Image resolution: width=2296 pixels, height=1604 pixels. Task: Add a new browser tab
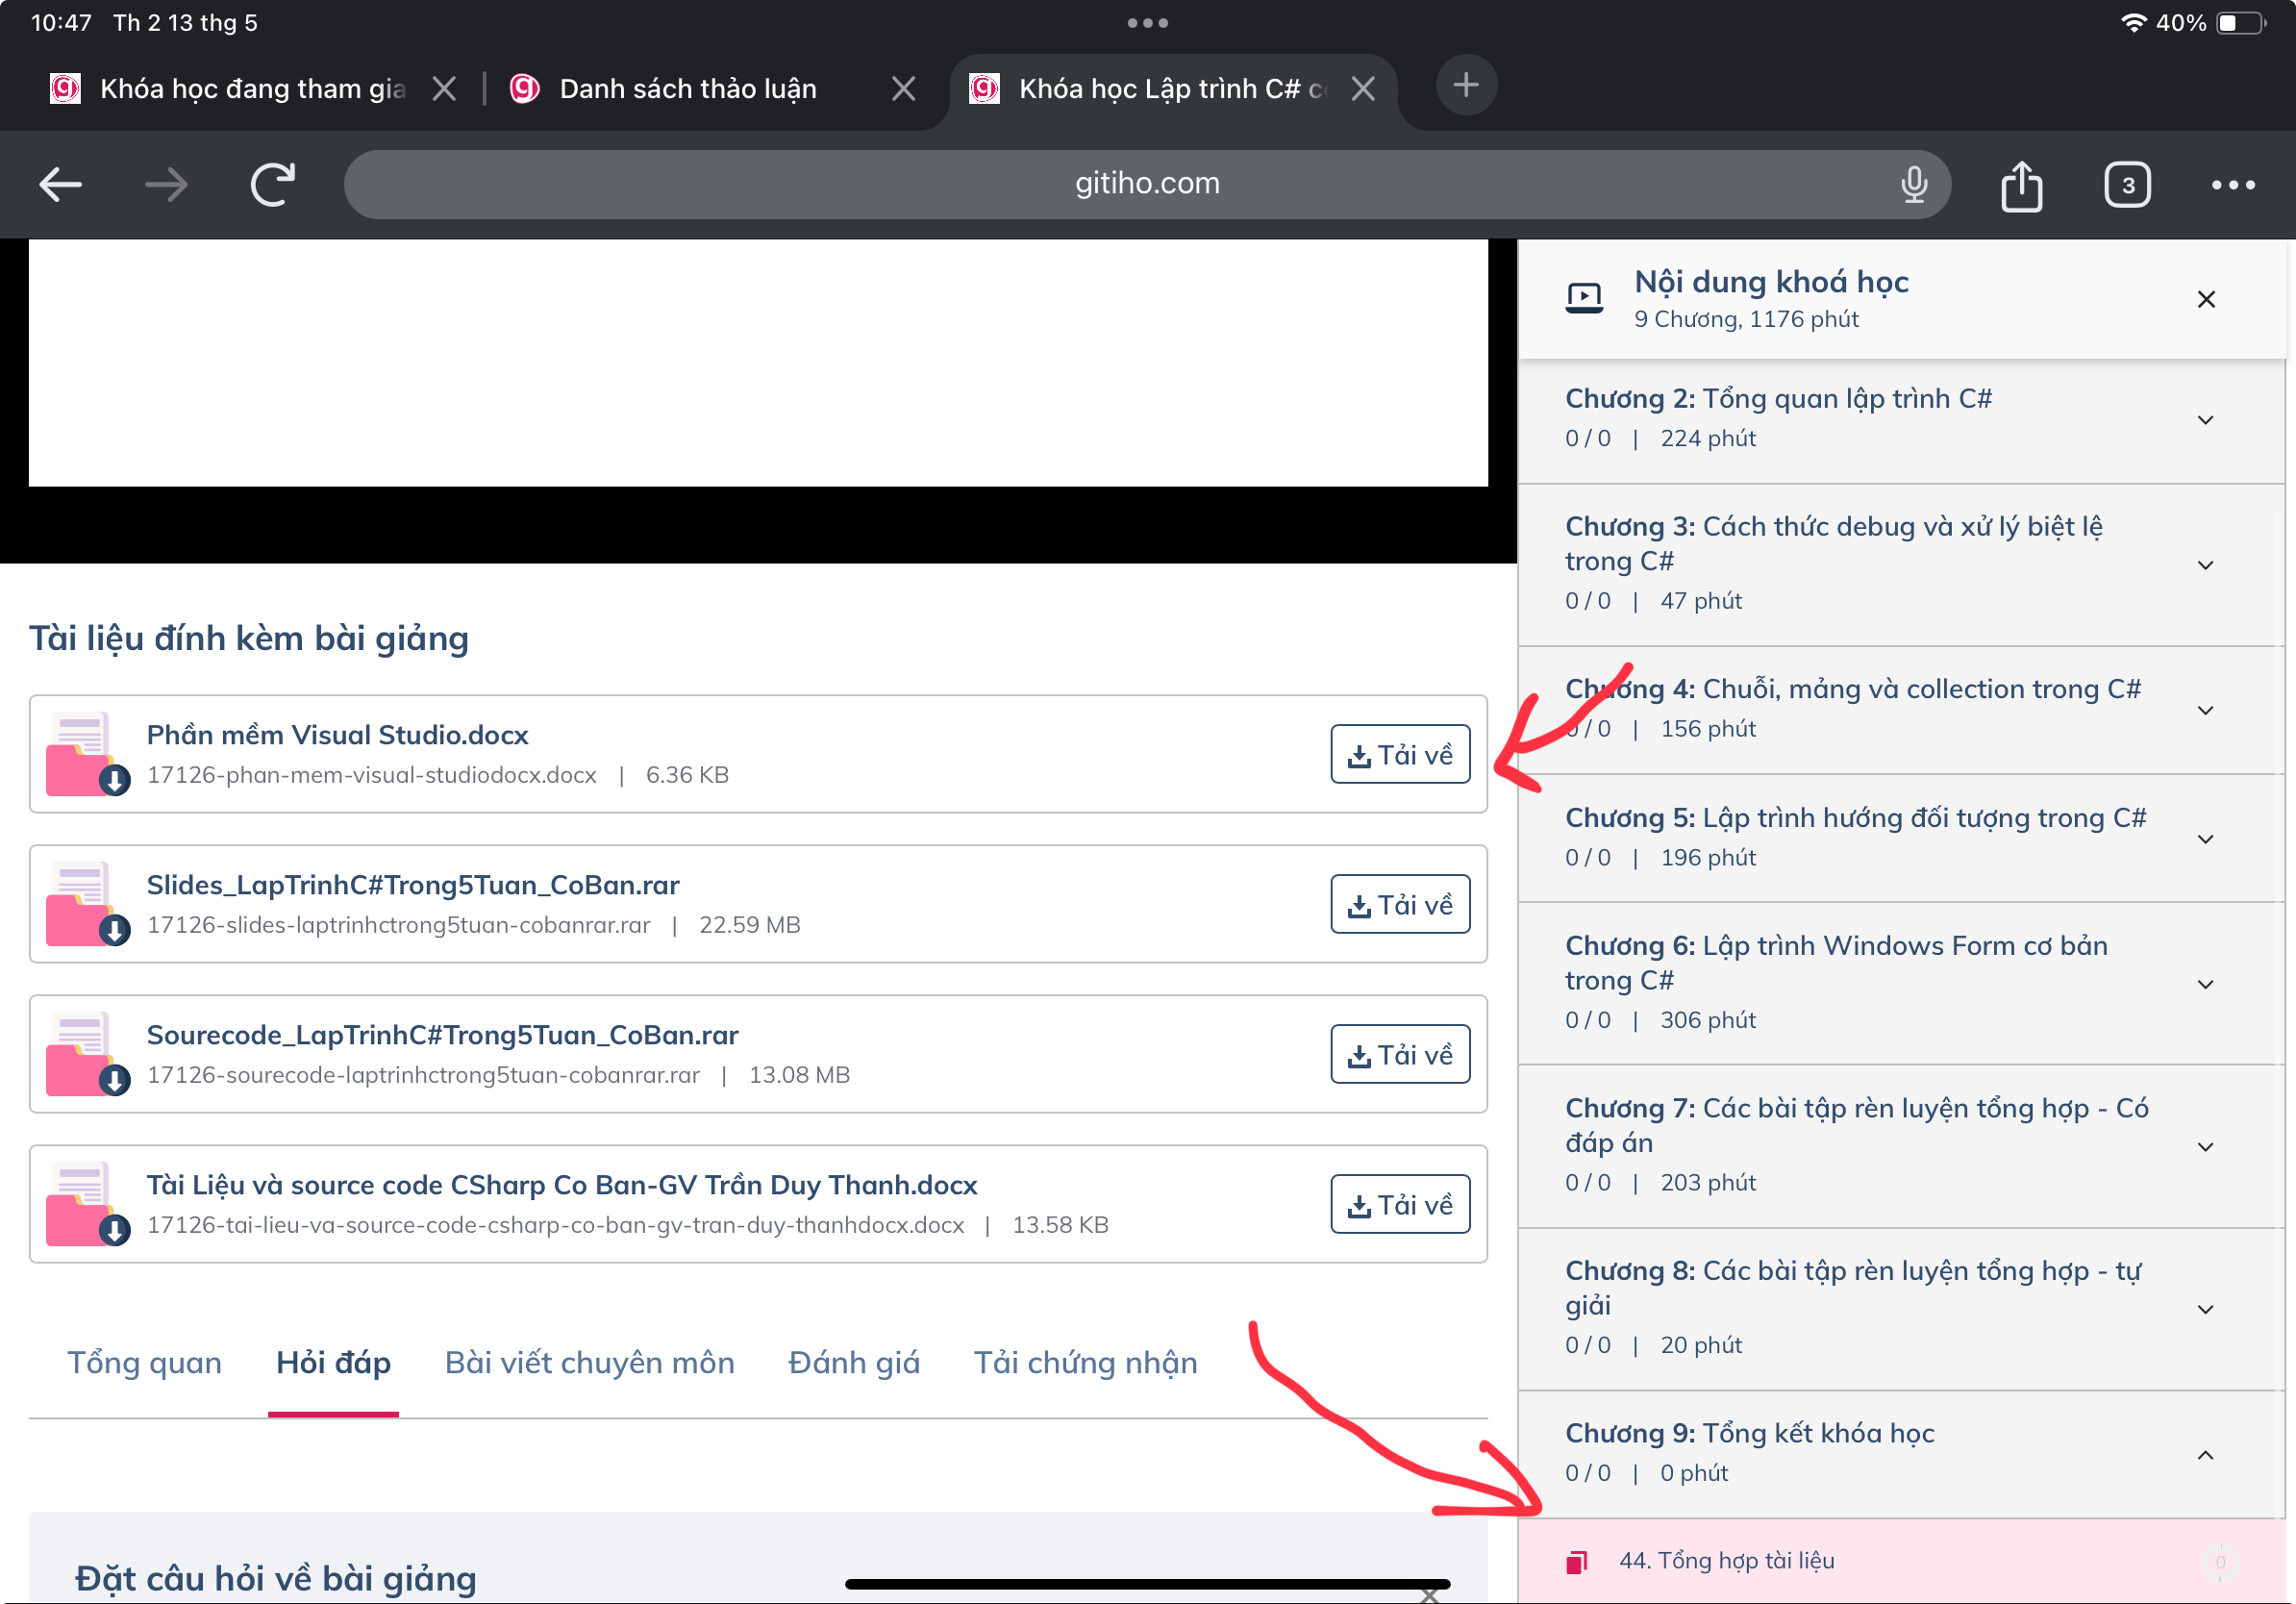(1465, 85)
